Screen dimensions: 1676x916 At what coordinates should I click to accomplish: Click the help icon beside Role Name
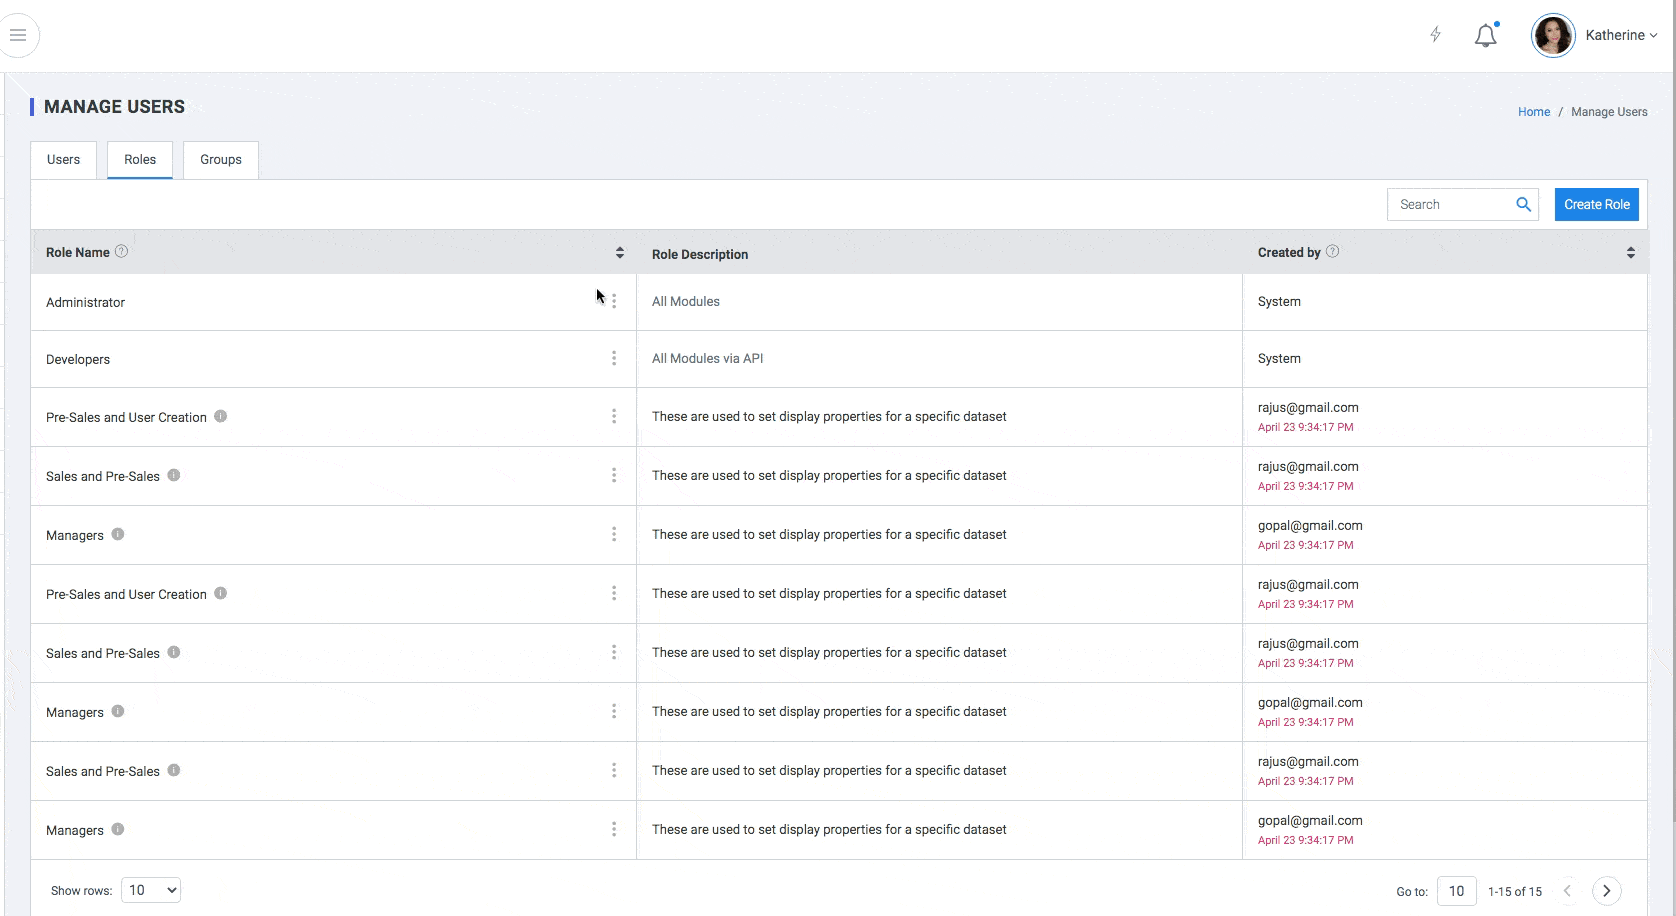121,251
